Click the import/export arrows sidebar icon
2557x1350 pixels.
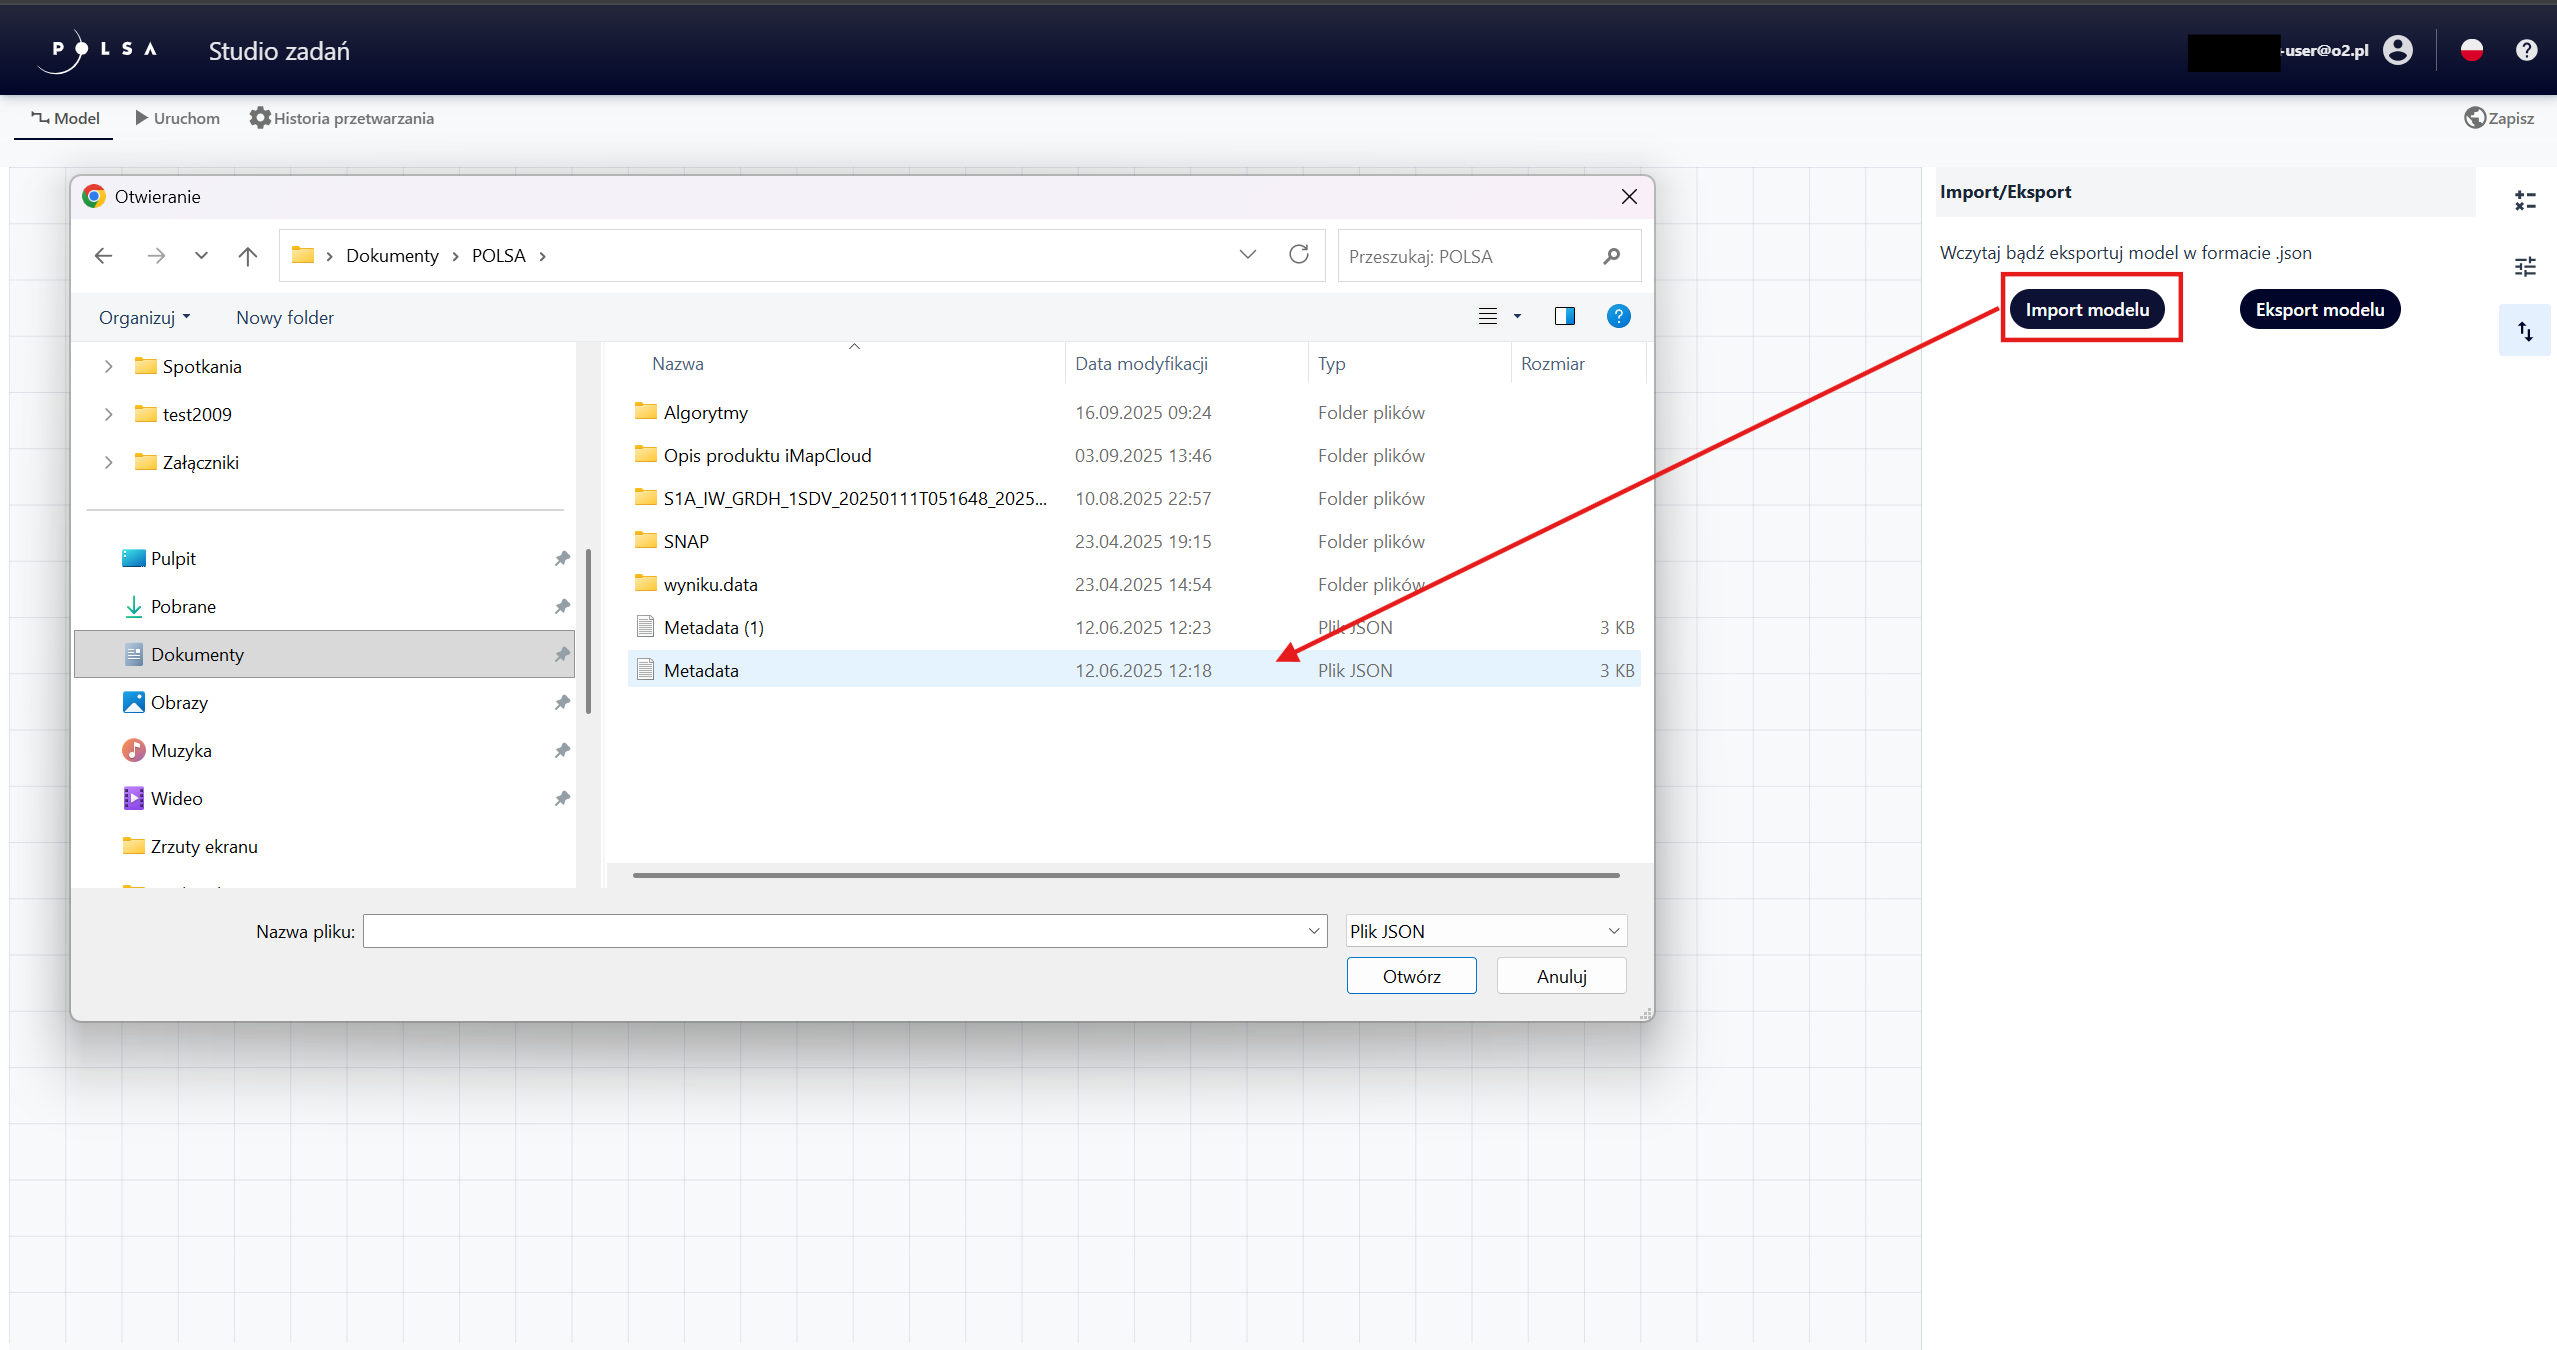[2524, 331]
